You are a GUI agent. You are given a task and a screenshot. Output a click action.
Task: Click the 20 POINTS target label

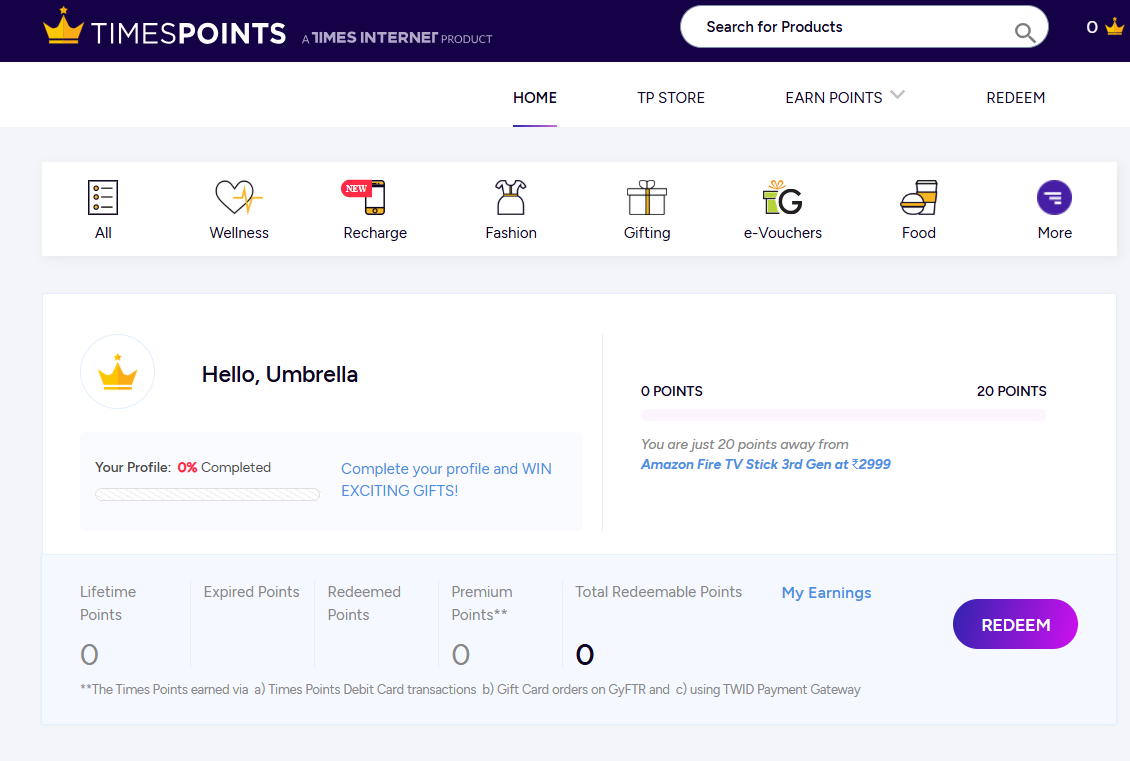coord(1012,391)
